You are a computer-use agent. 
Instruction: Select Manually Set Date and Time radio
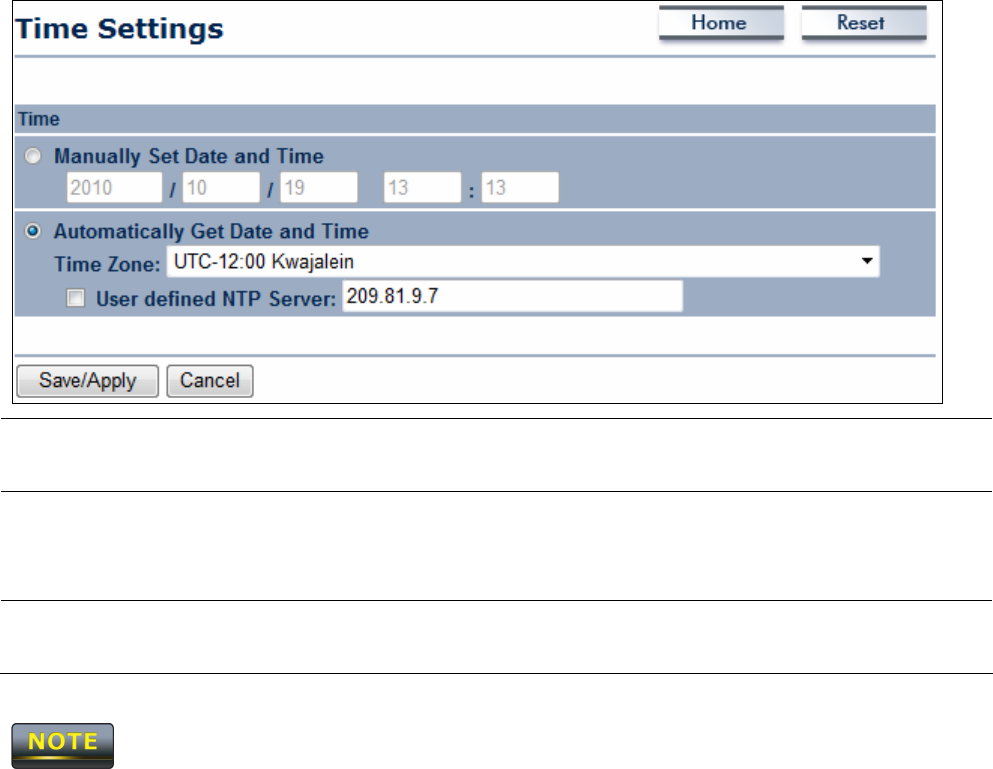click(33, 156)
